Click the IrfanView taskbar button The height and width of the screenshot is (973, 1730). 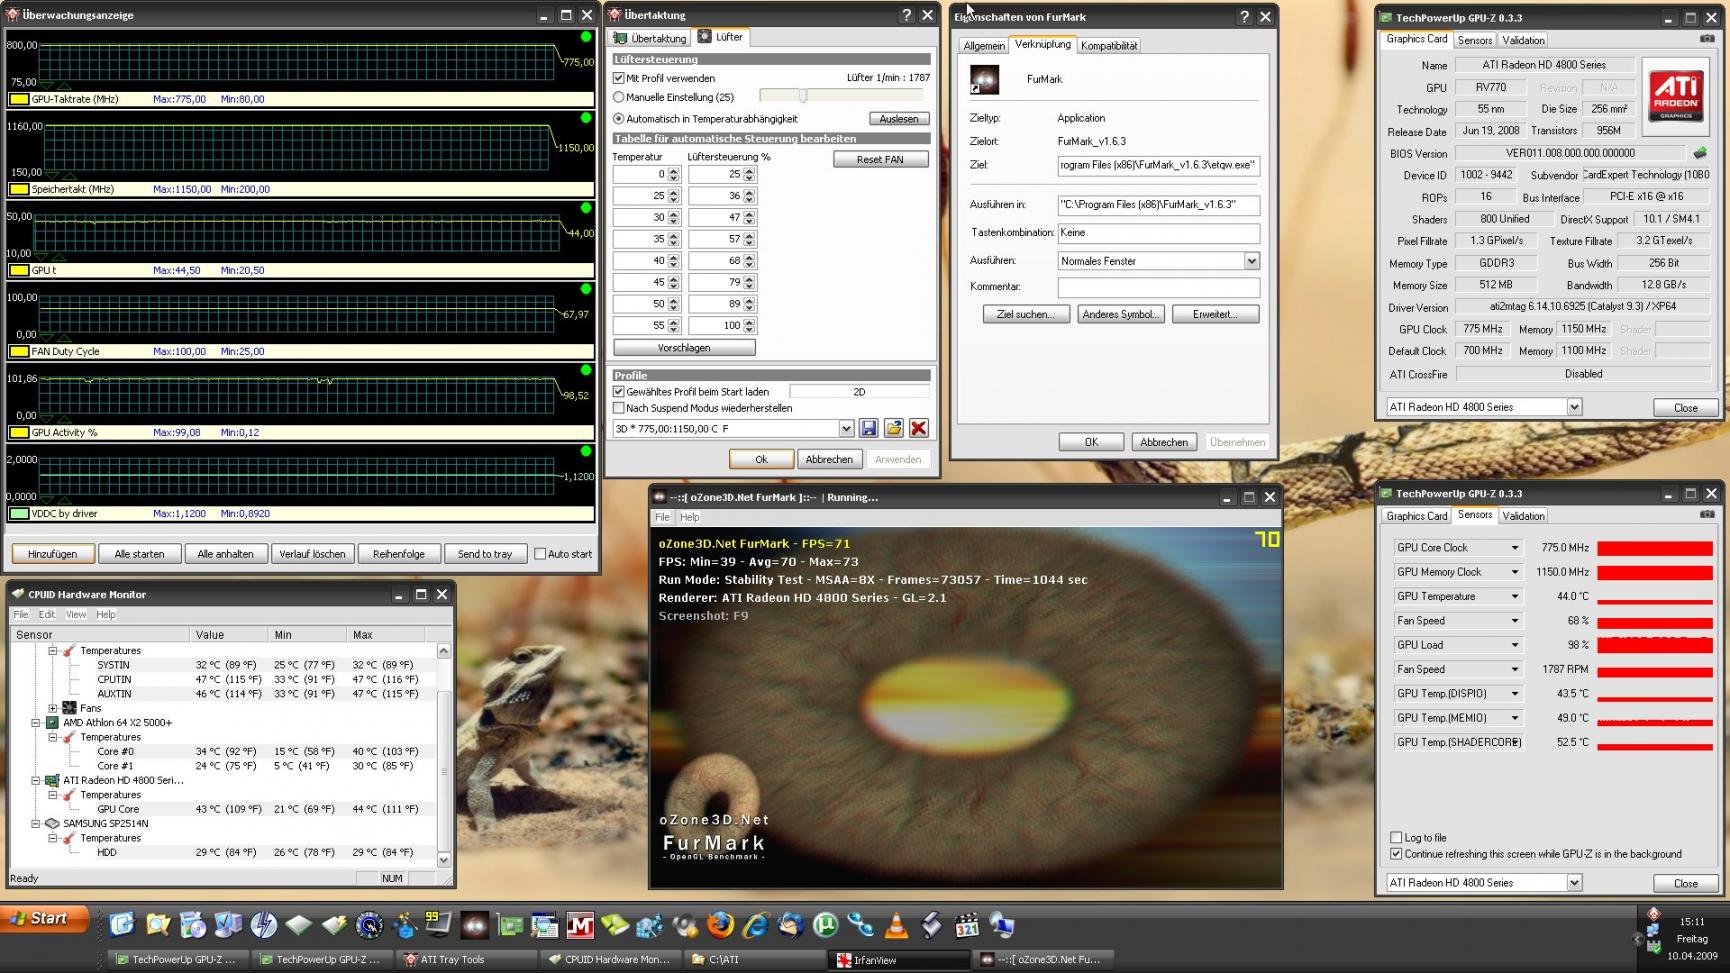(900, 960)
